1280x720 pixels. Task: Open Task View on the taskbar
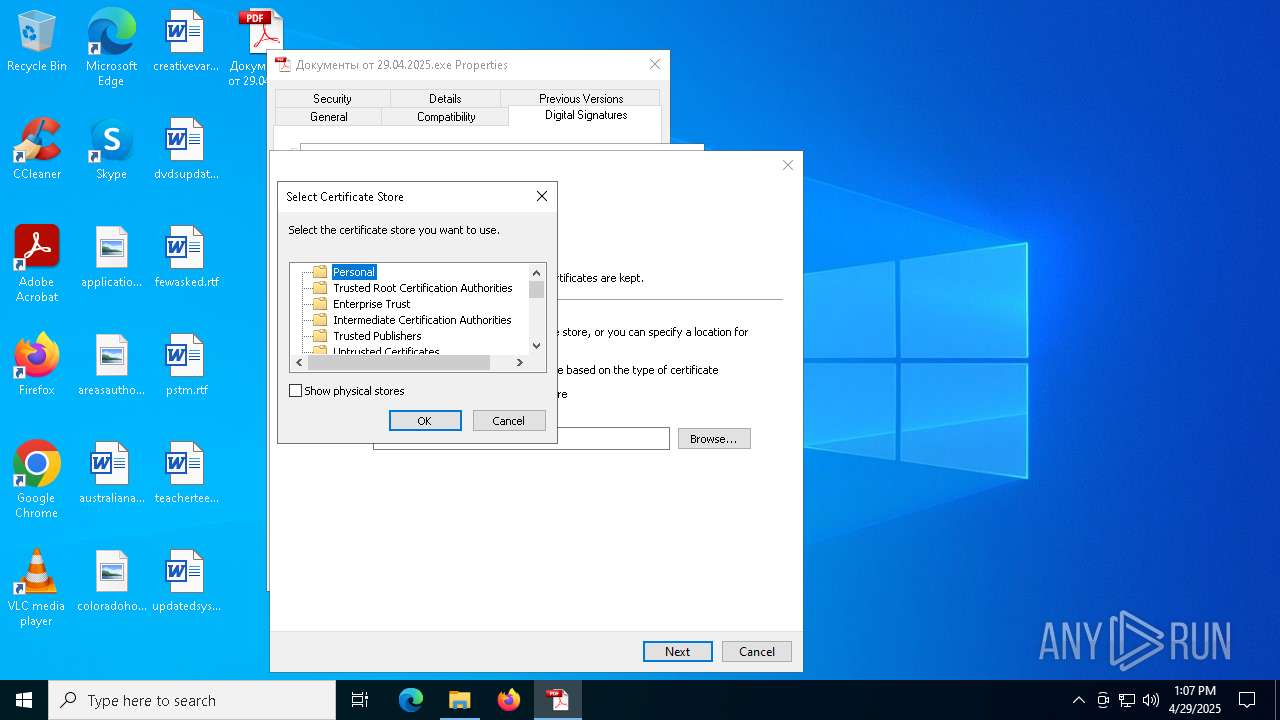coord(360,700)
